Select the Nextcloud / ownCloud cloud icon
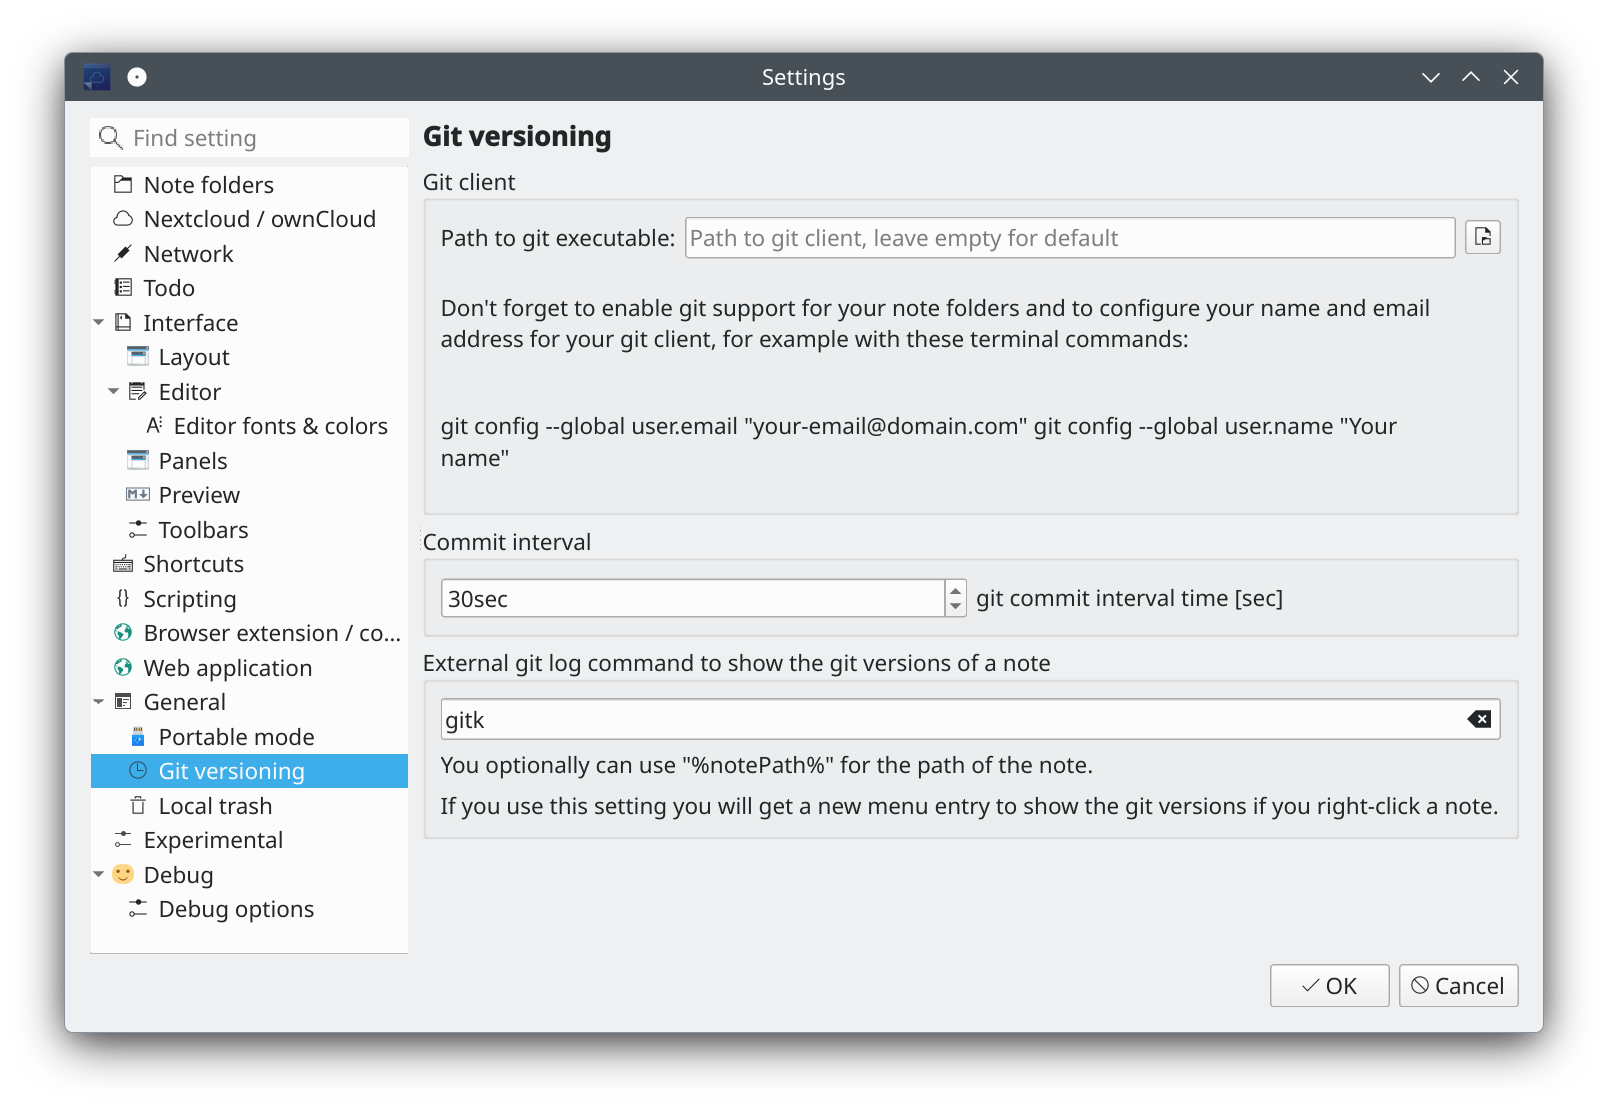This screenshot has height=1109, width=1608. pyautogui.click(x=122, y=219)
